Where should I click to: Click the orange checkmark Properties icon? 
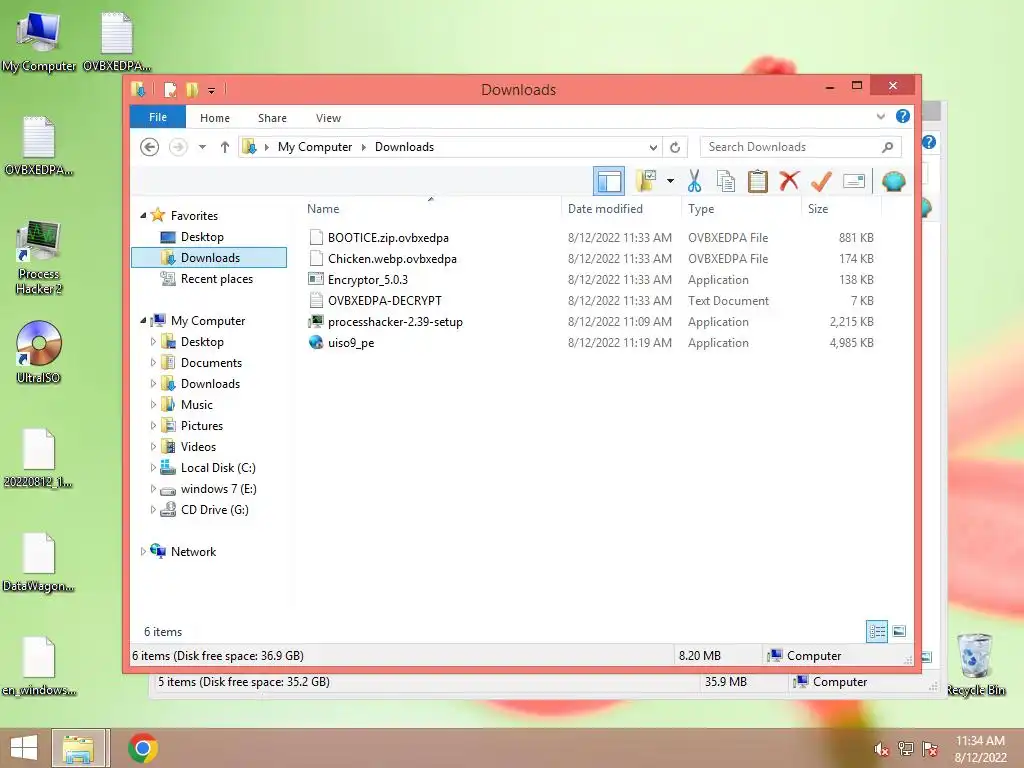tap(821, 181)
